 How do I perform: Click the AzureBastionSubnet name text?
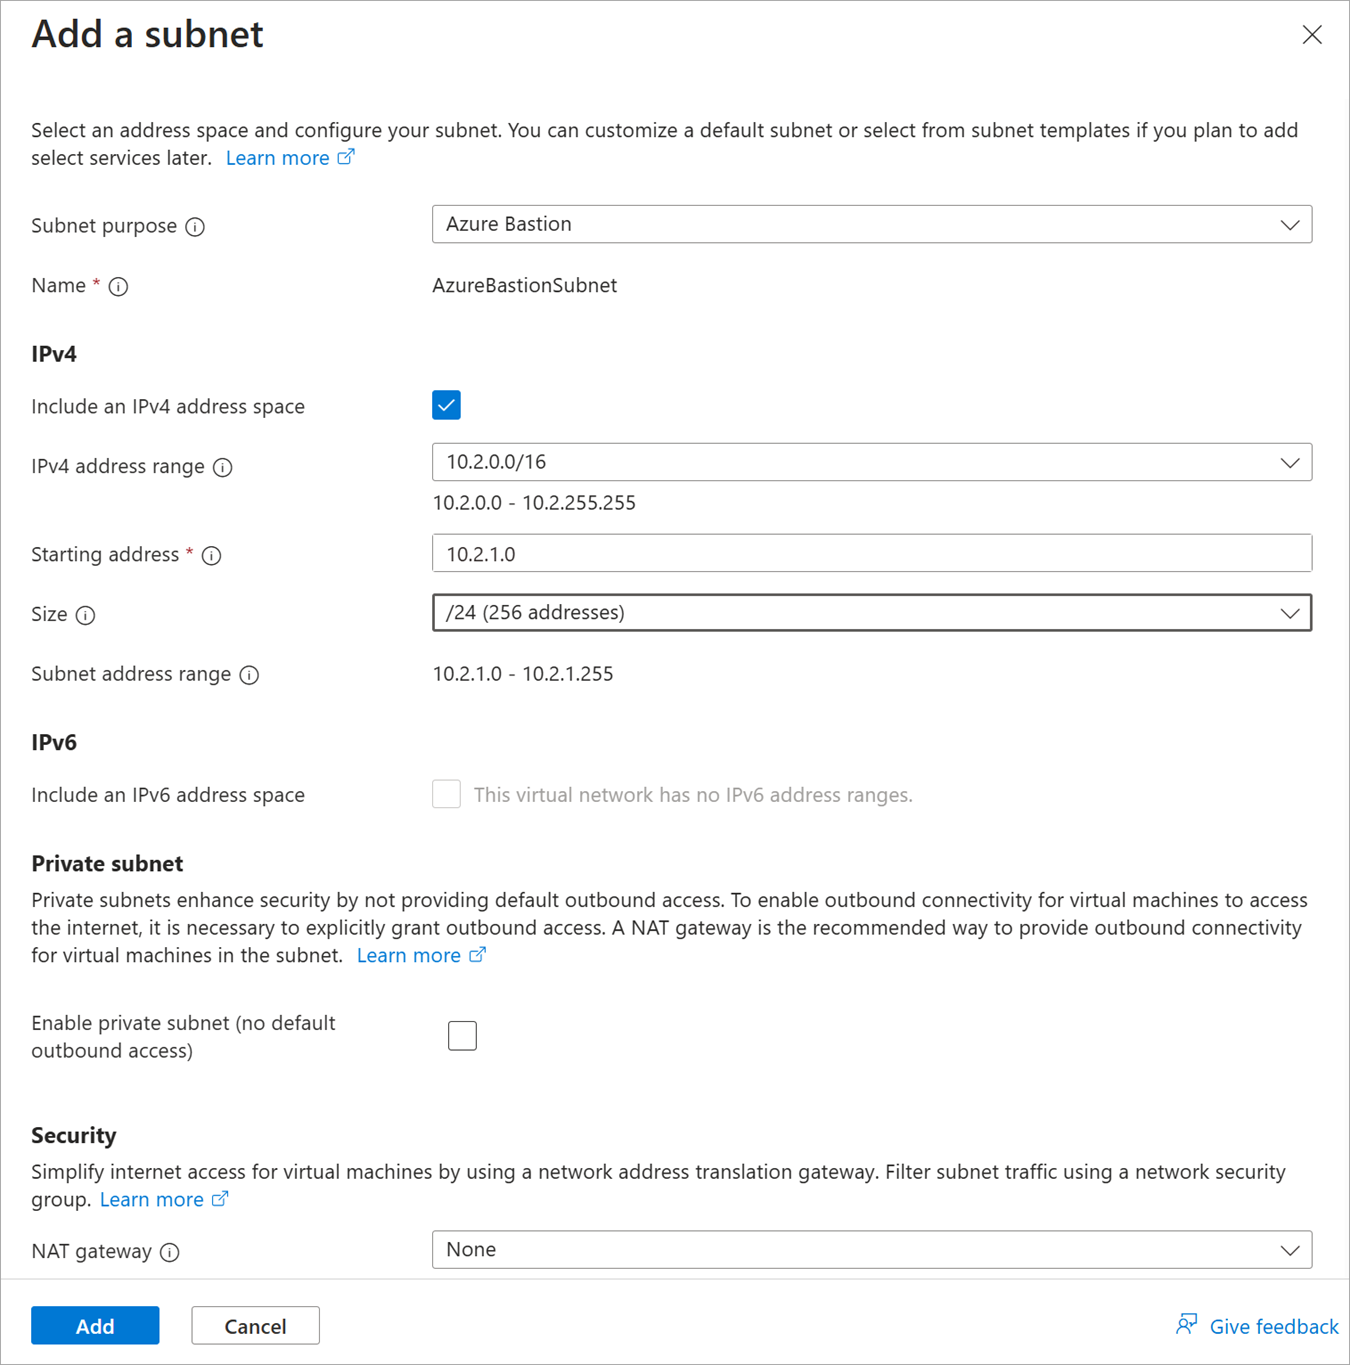coord(524,286)
